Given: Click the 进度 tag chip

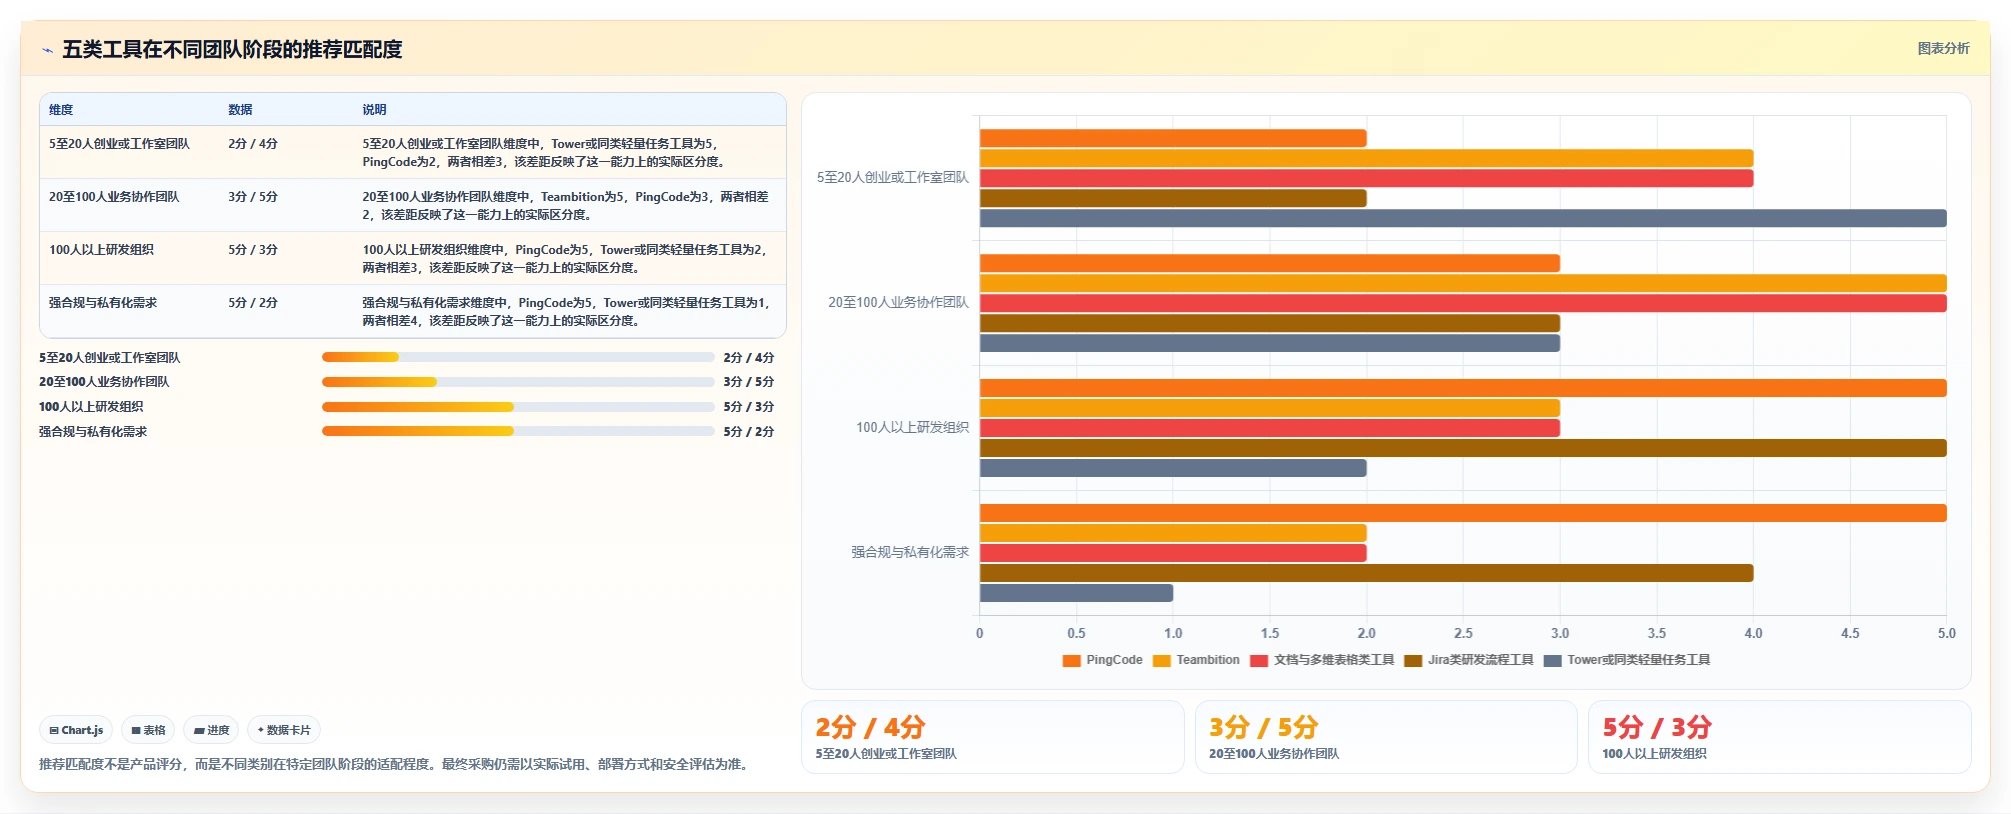Looking at the screenshot, I should [211, 730].
